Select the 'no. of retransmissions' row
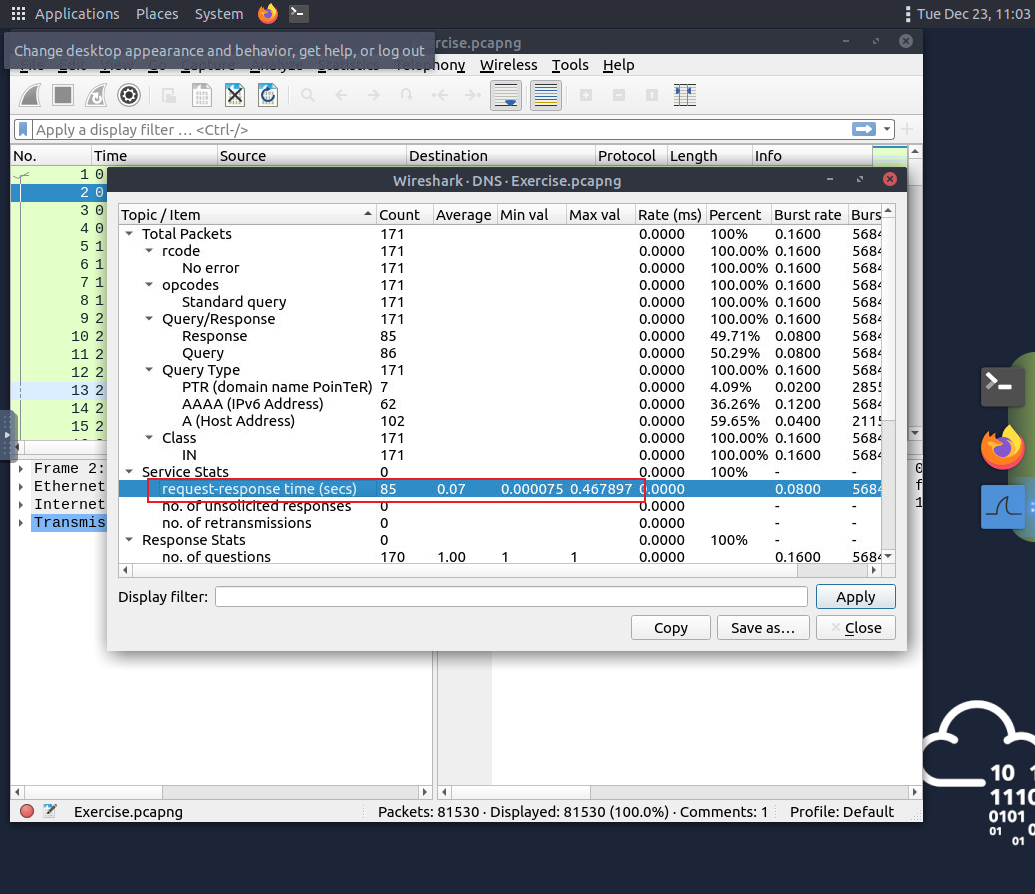The width and height of the screenshot is (1035, 894). pyautogui.click(x=500, y=523)
